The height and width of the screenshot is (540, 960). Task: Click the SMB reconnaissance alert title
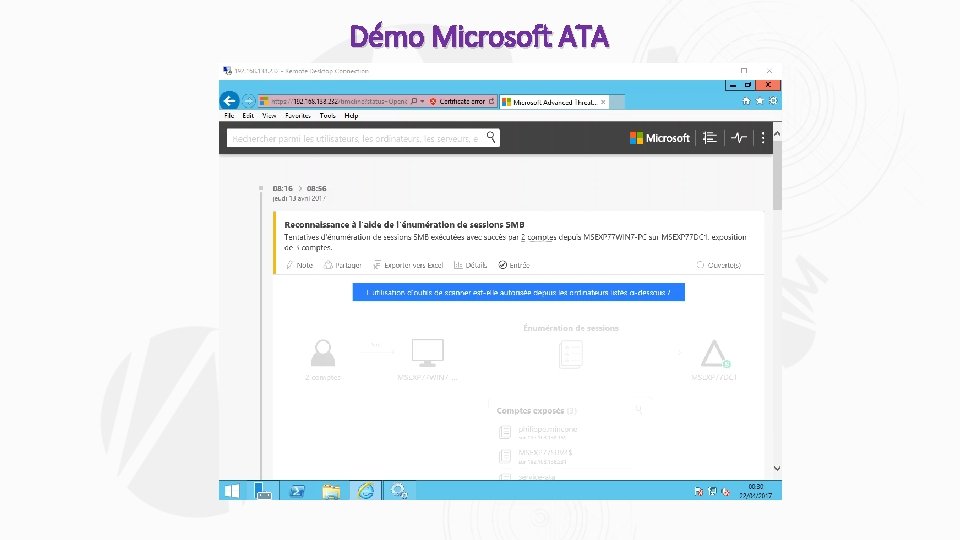(404, 225)
